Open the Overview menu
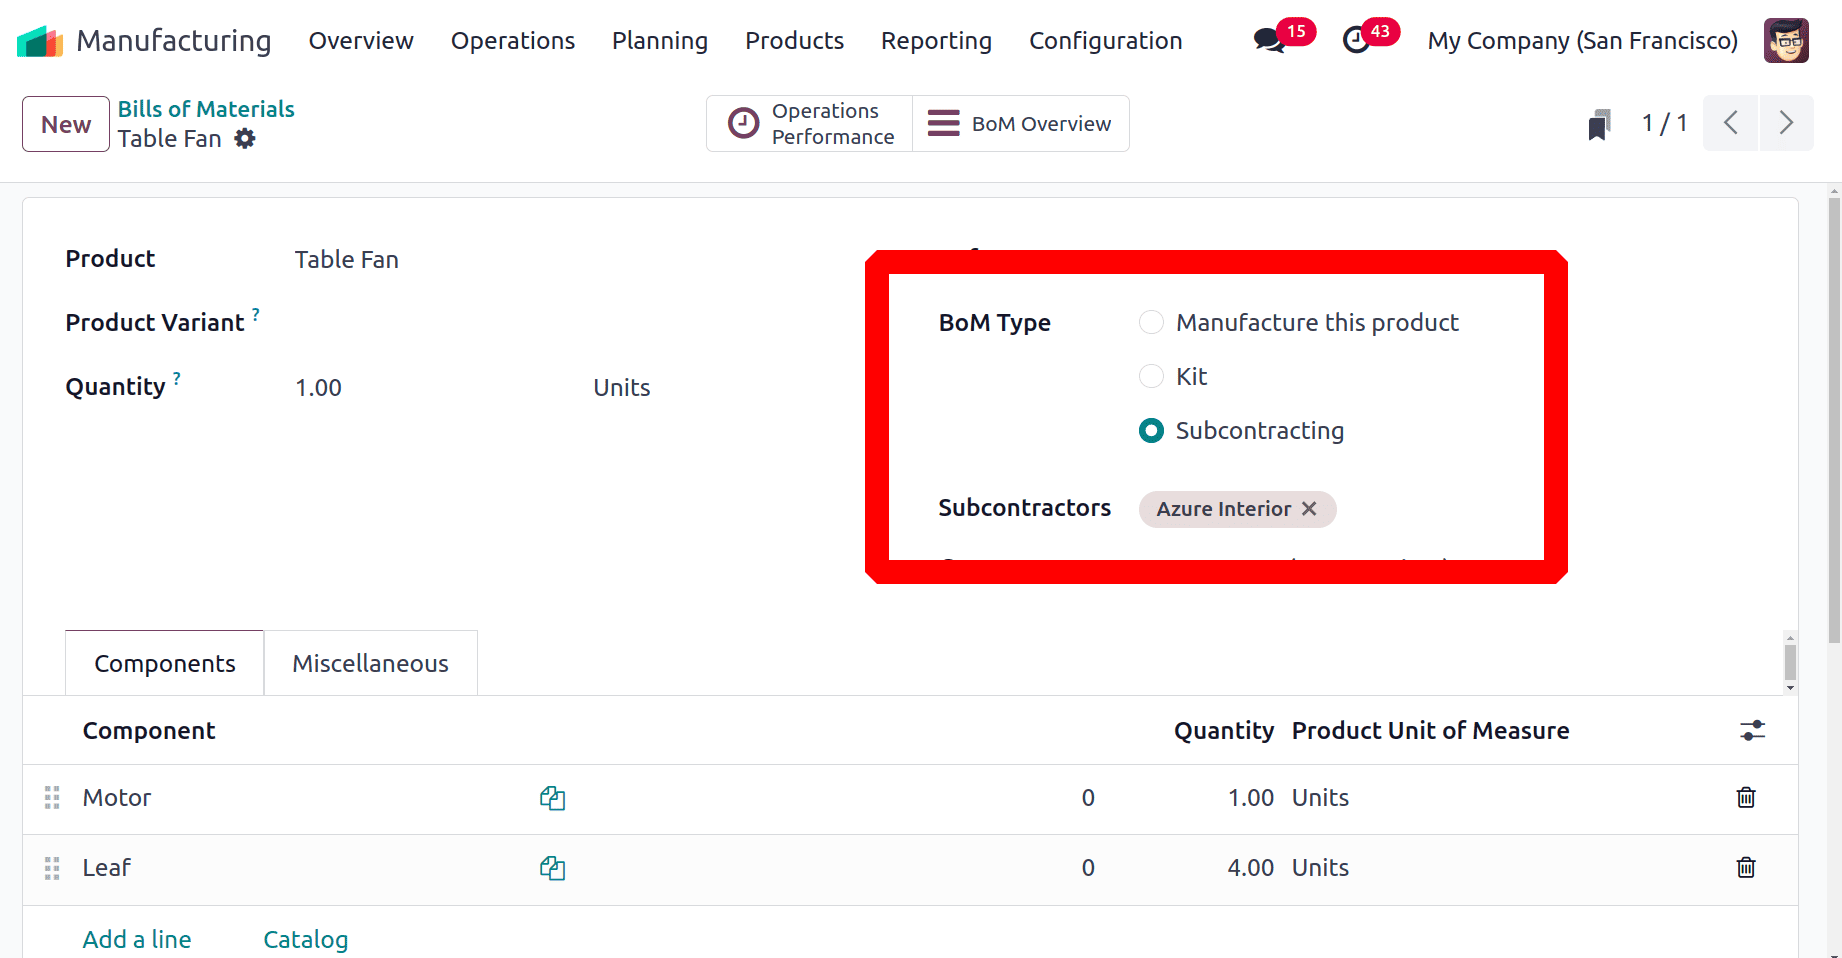 (x=361, y=41)
